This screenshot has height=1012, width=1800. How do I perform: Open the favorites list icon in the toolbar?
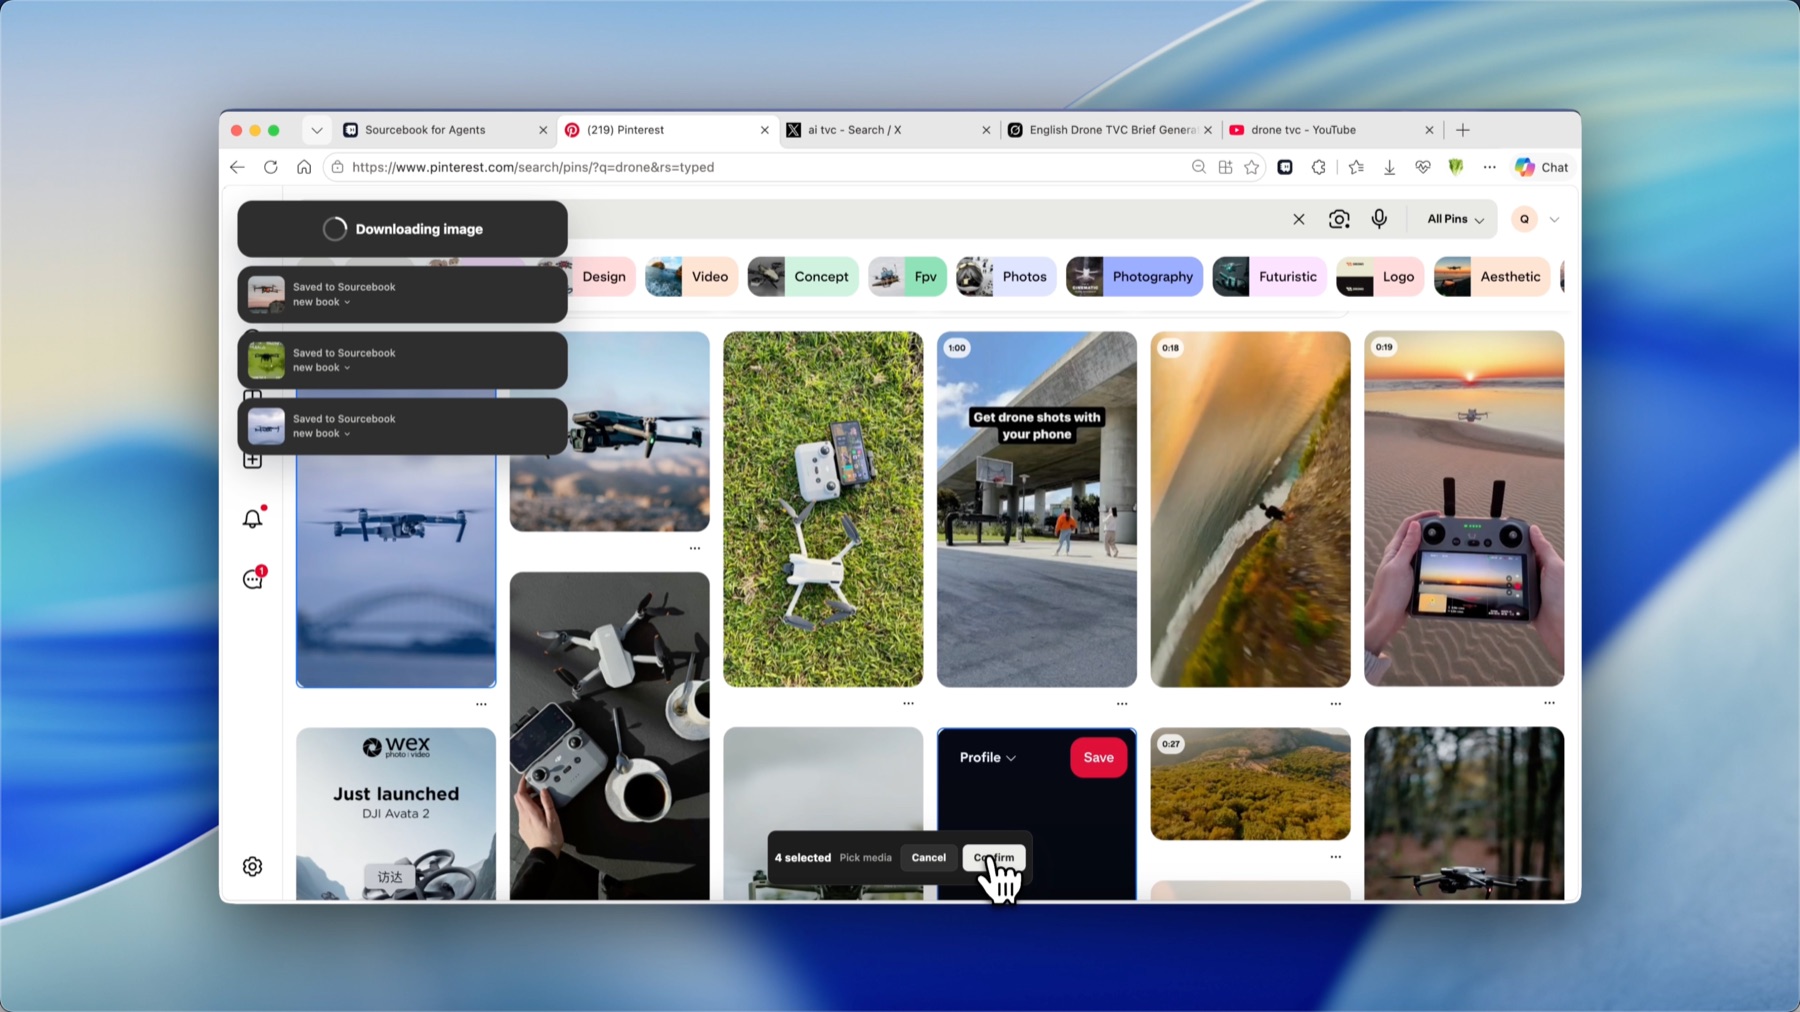click(x=1356, y=167)
